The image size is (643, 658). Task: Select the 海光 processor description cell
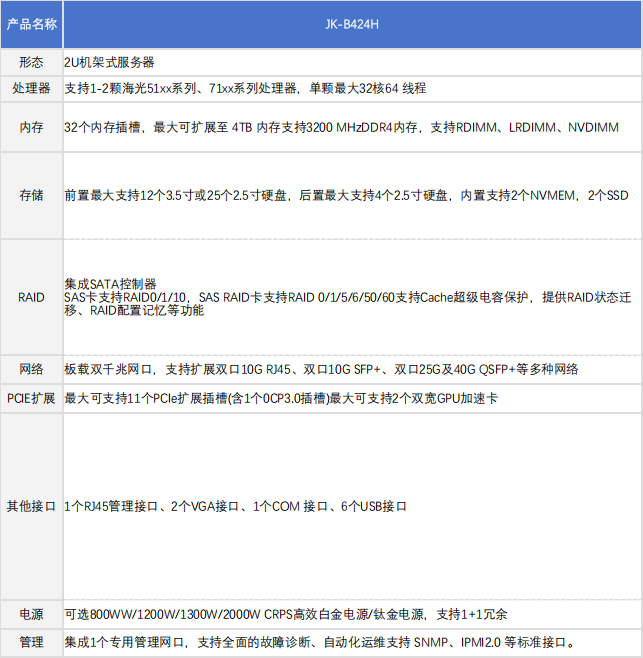coord(245,88)
